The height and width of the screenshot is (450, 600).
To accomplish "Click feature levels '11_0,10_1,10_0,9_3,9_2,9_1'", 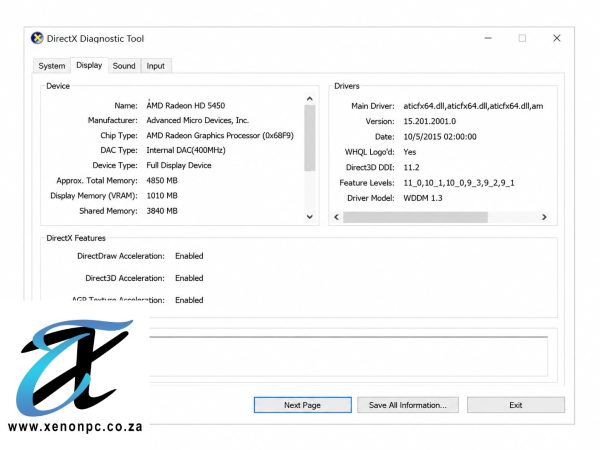I will tap(459, 183).
